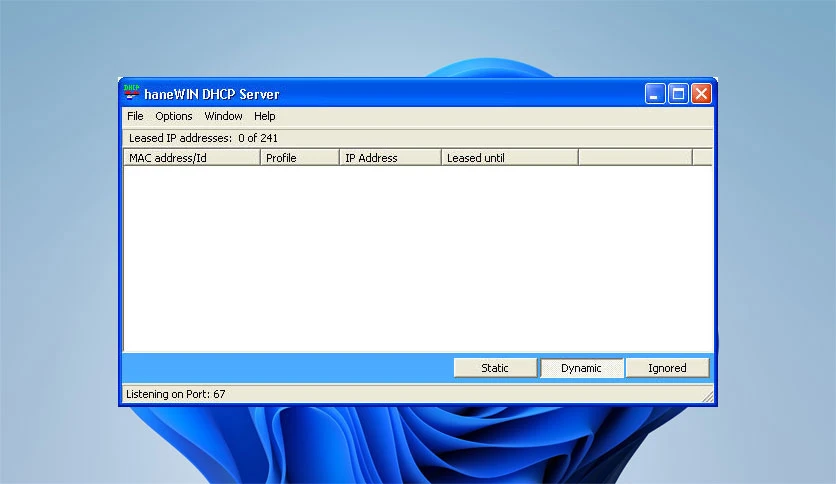836x484 pixels.
Task: Click the Ignored button
Action: 668,368
